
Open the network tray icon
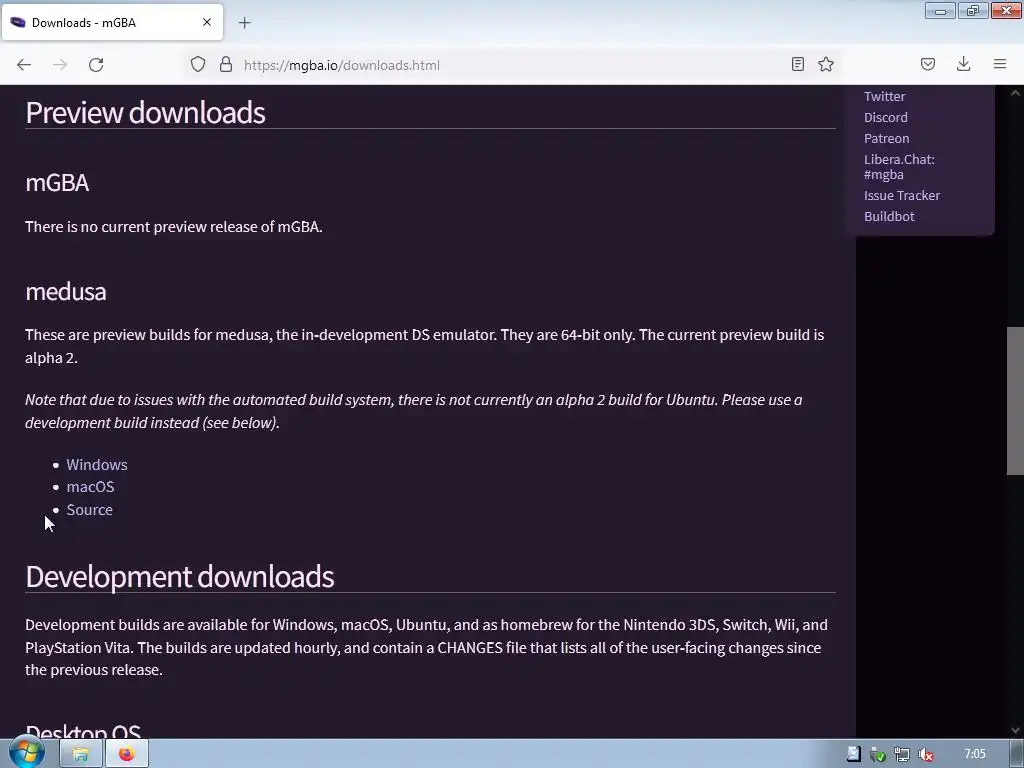pyautogui.click(x=902, y=754)
